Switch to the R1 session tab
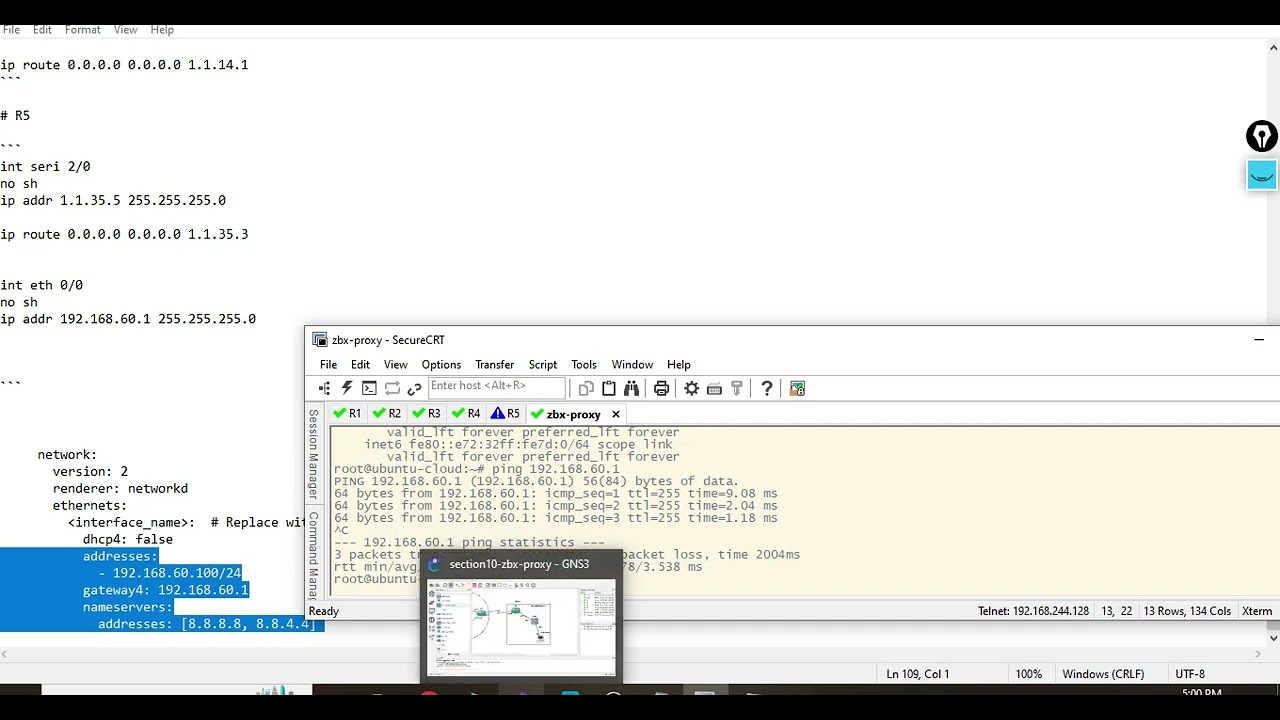Viewport: 1280px width, 720px height. tap(347, 414)
